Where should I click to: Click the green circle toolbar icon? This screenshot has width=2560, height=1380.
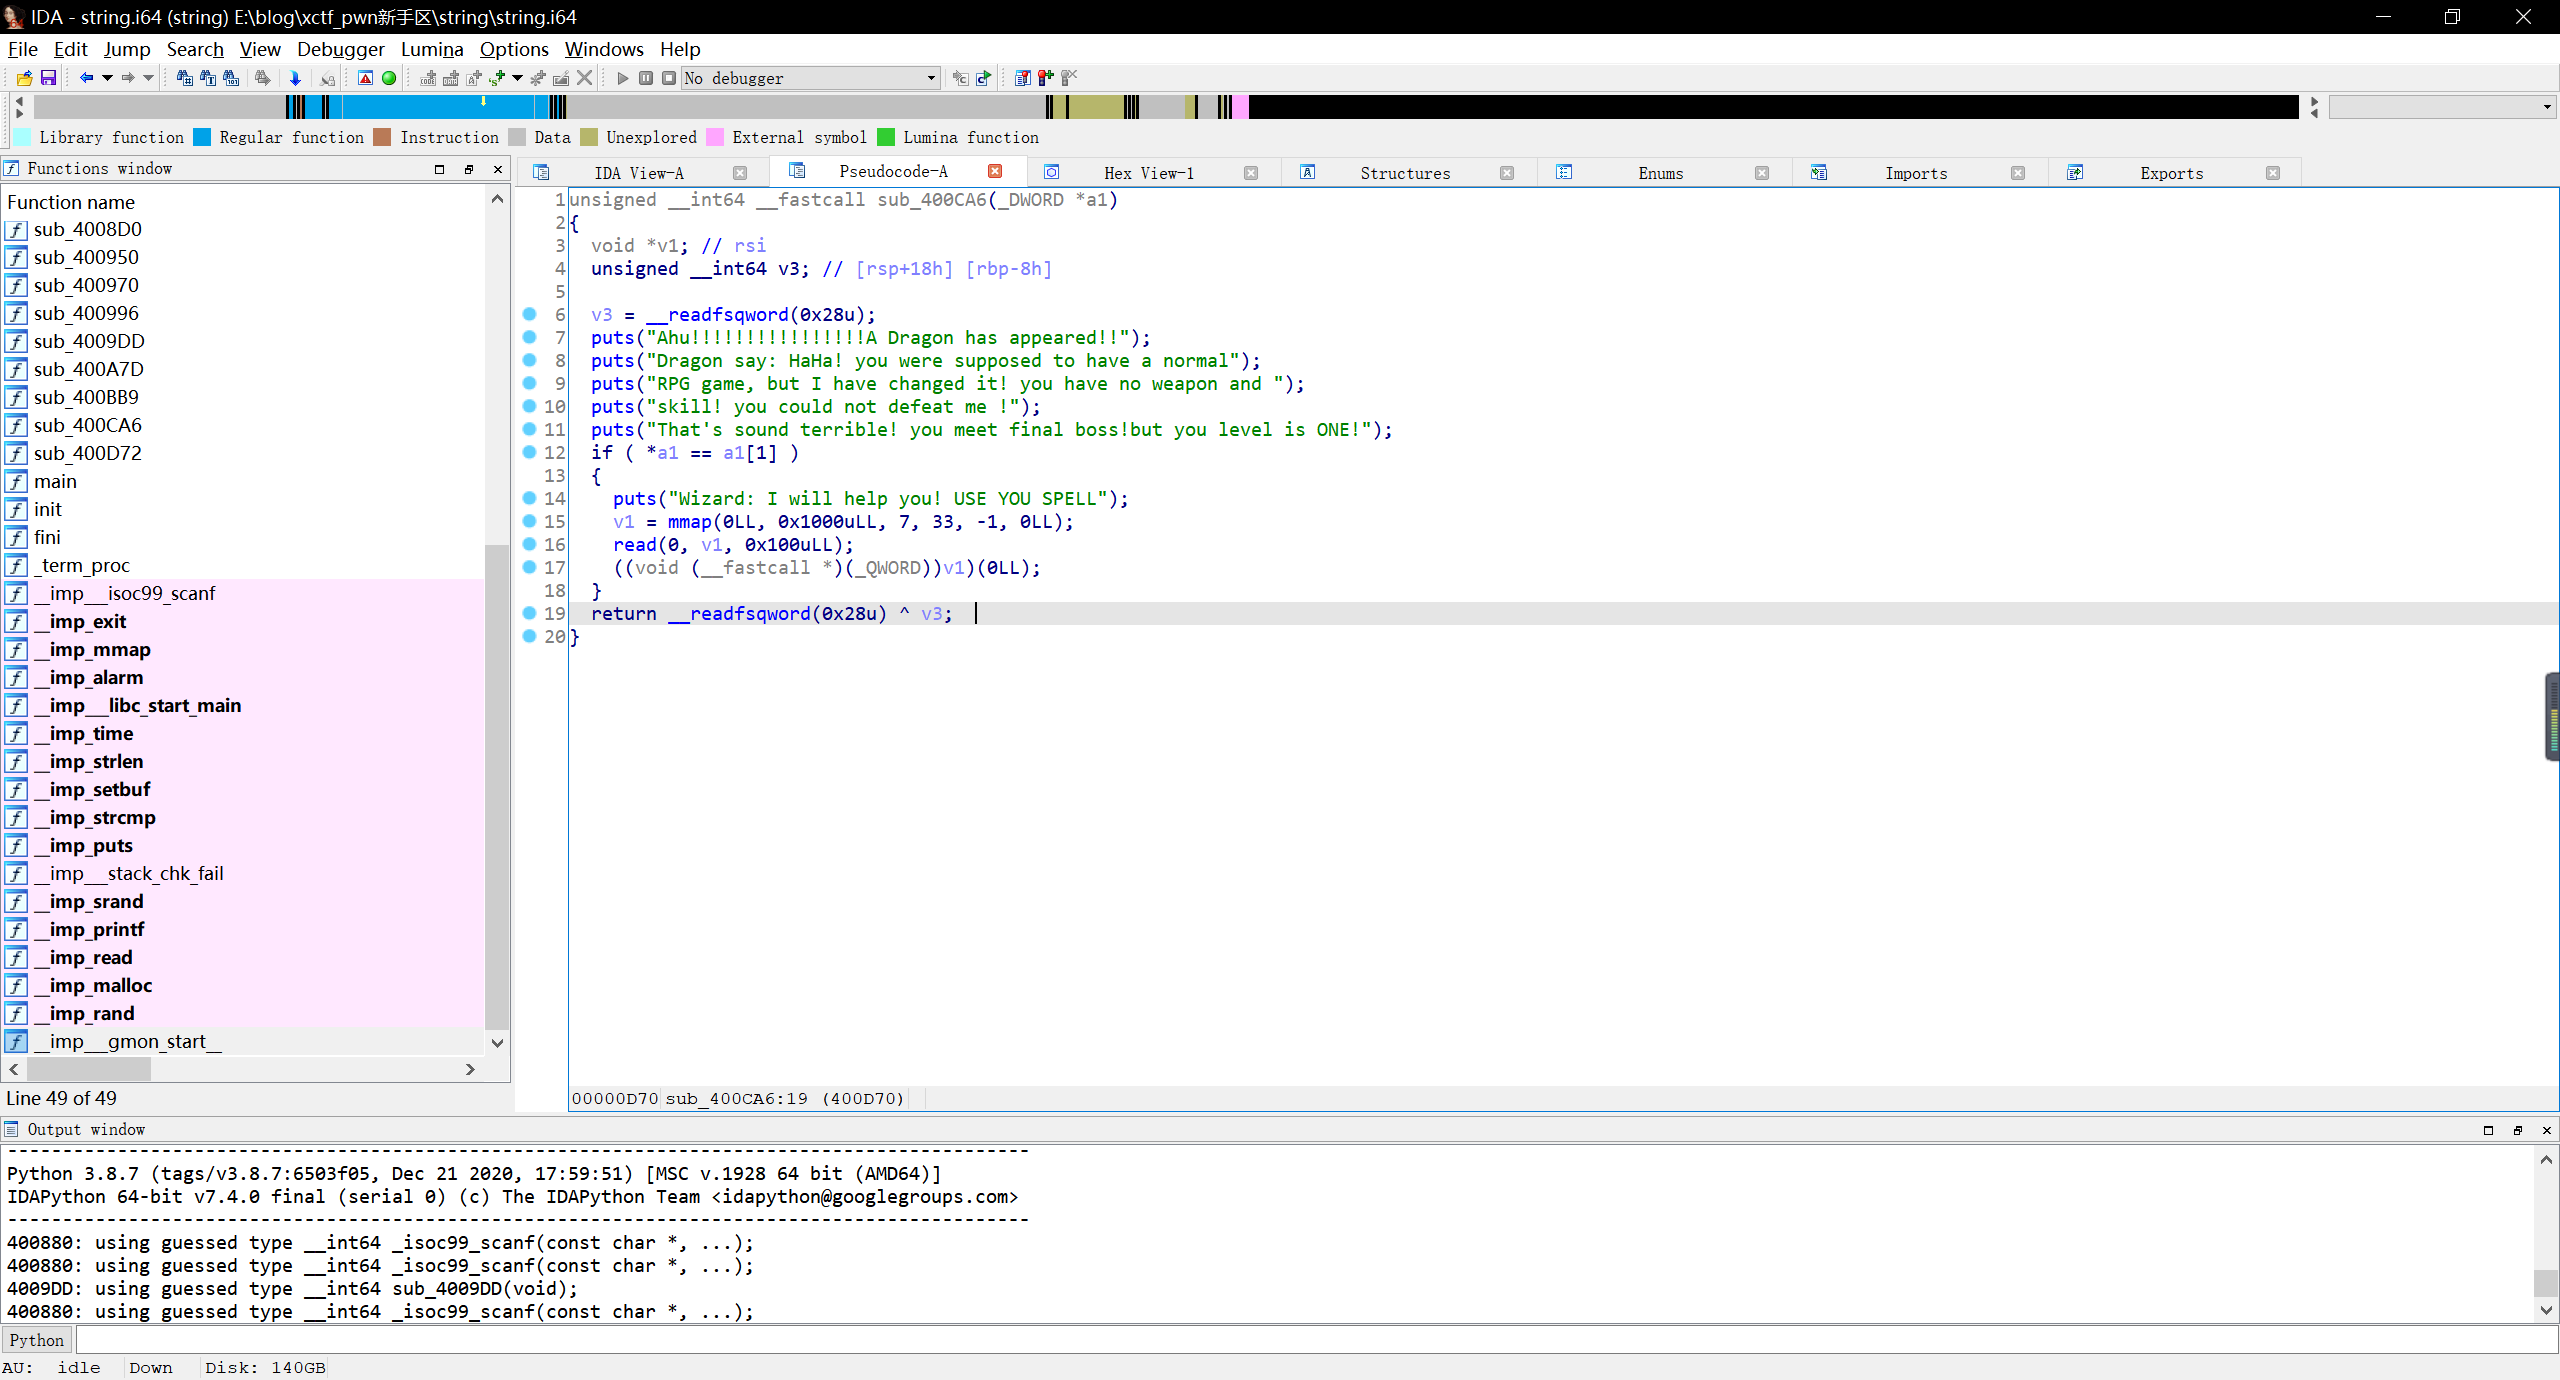389,78
